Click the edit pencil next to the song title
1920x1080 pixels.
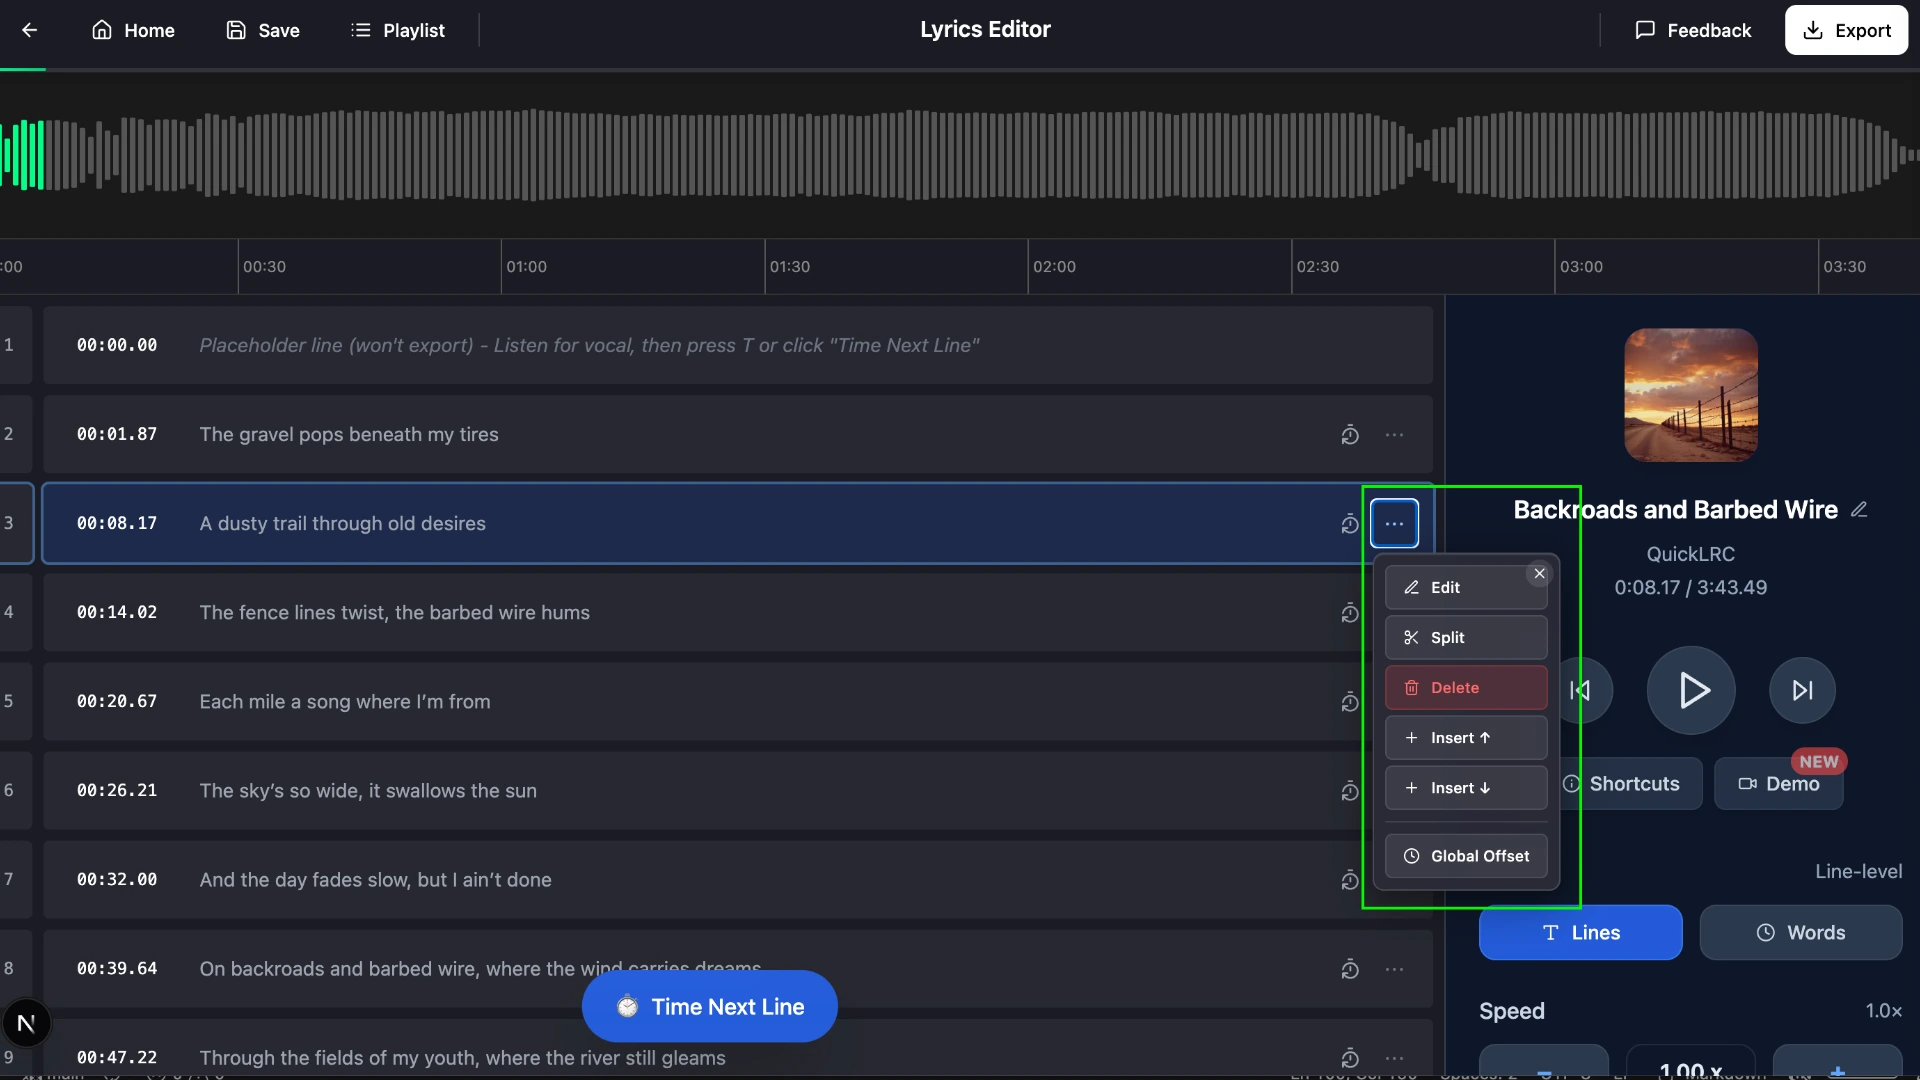(x=1861, y=509)
